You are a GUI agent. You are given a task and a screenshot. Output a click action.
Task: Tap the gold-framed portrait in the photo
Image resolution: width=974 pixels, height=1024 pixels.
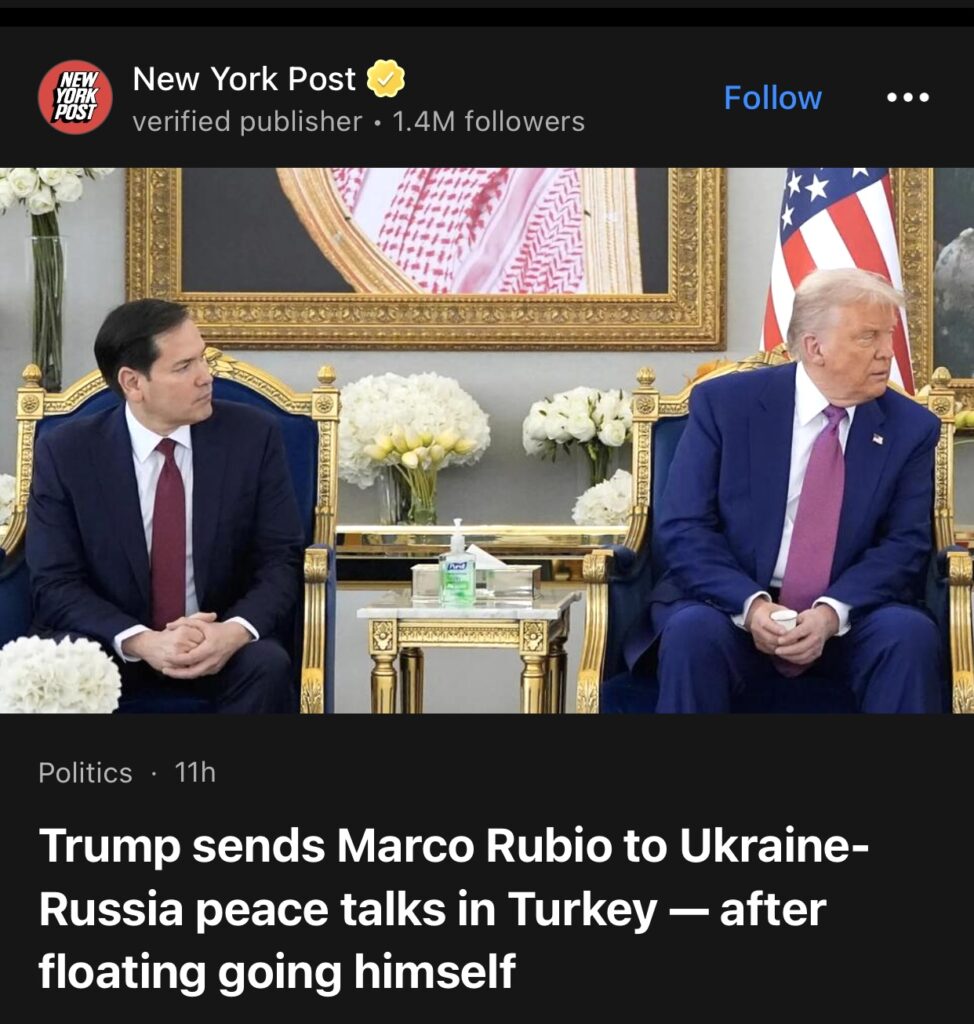click(x=426, y=258)
